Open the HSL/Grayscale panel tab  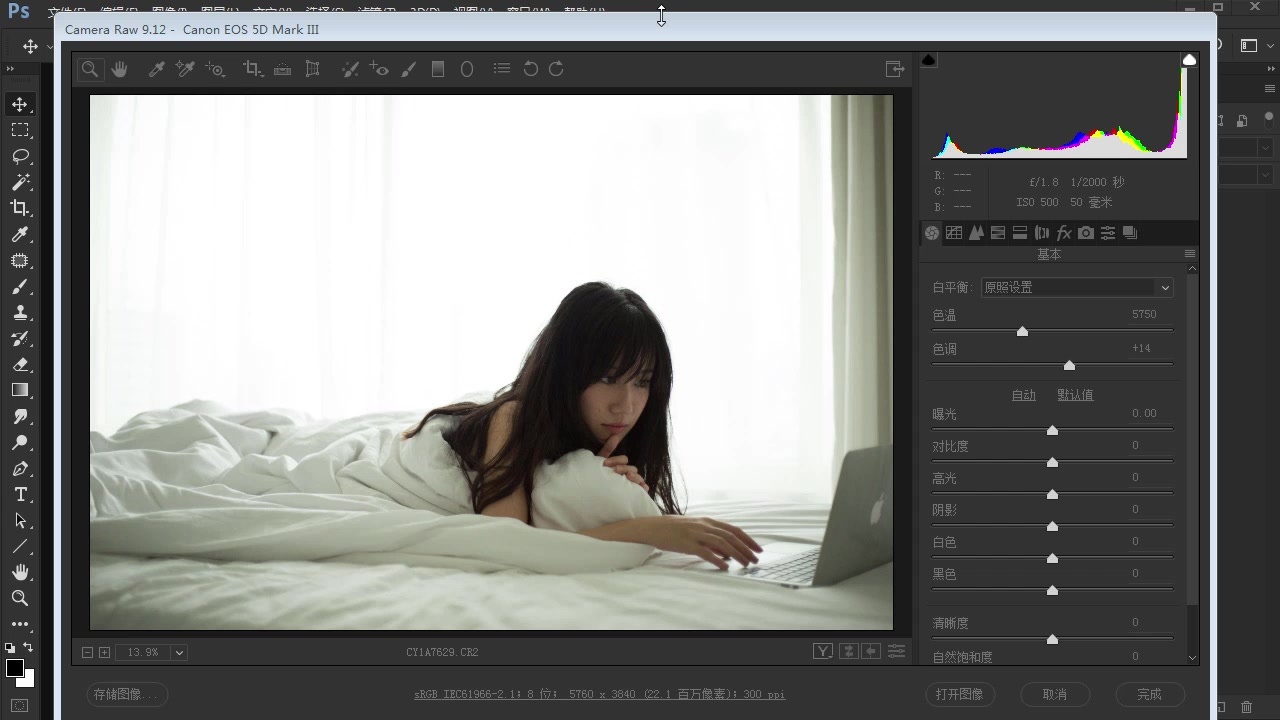pos(998,233)
